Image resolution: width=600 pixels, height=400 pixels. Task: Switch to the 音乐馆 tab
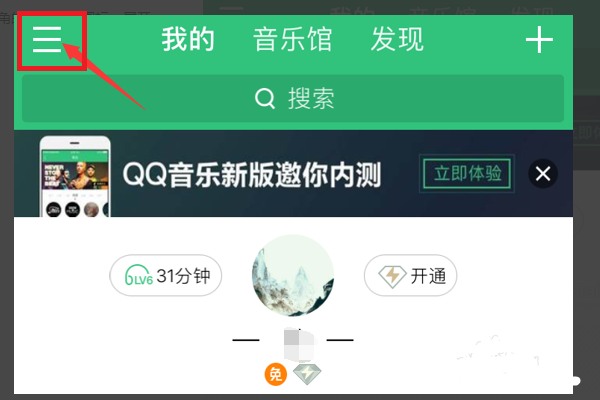[293, 39]
